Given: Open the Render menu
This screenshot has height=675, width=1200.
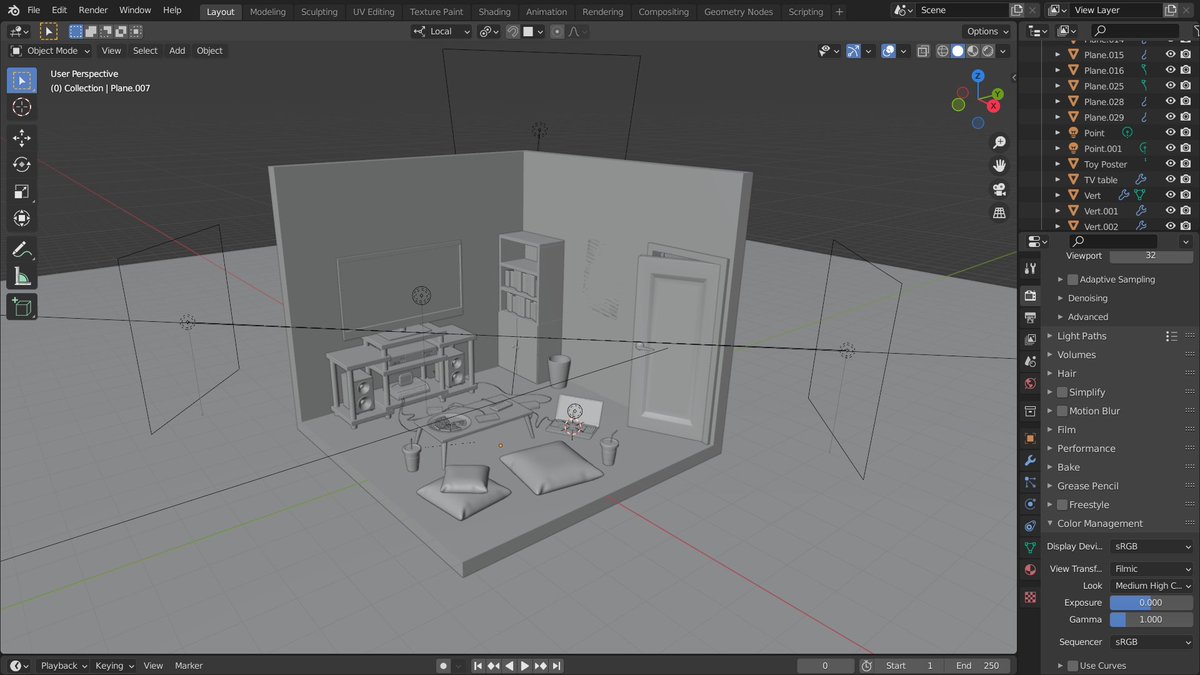Looking at the screenshot, I should coord(93,10).
